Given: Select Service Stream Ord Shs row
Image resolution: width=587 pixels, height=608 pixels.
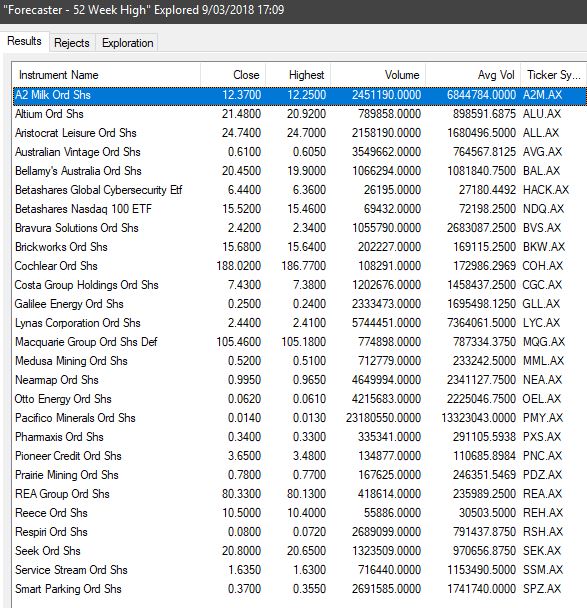Looking at the screenshot, I should point(300,570).
